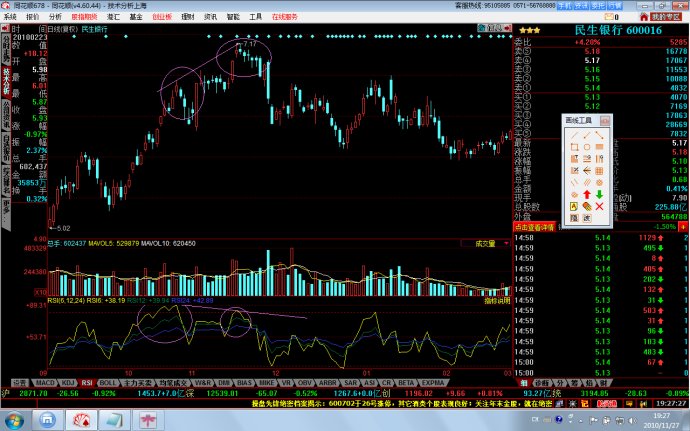Select the eraser tool in drawing palette
The image size is (690, 431).
click(587, 206)
